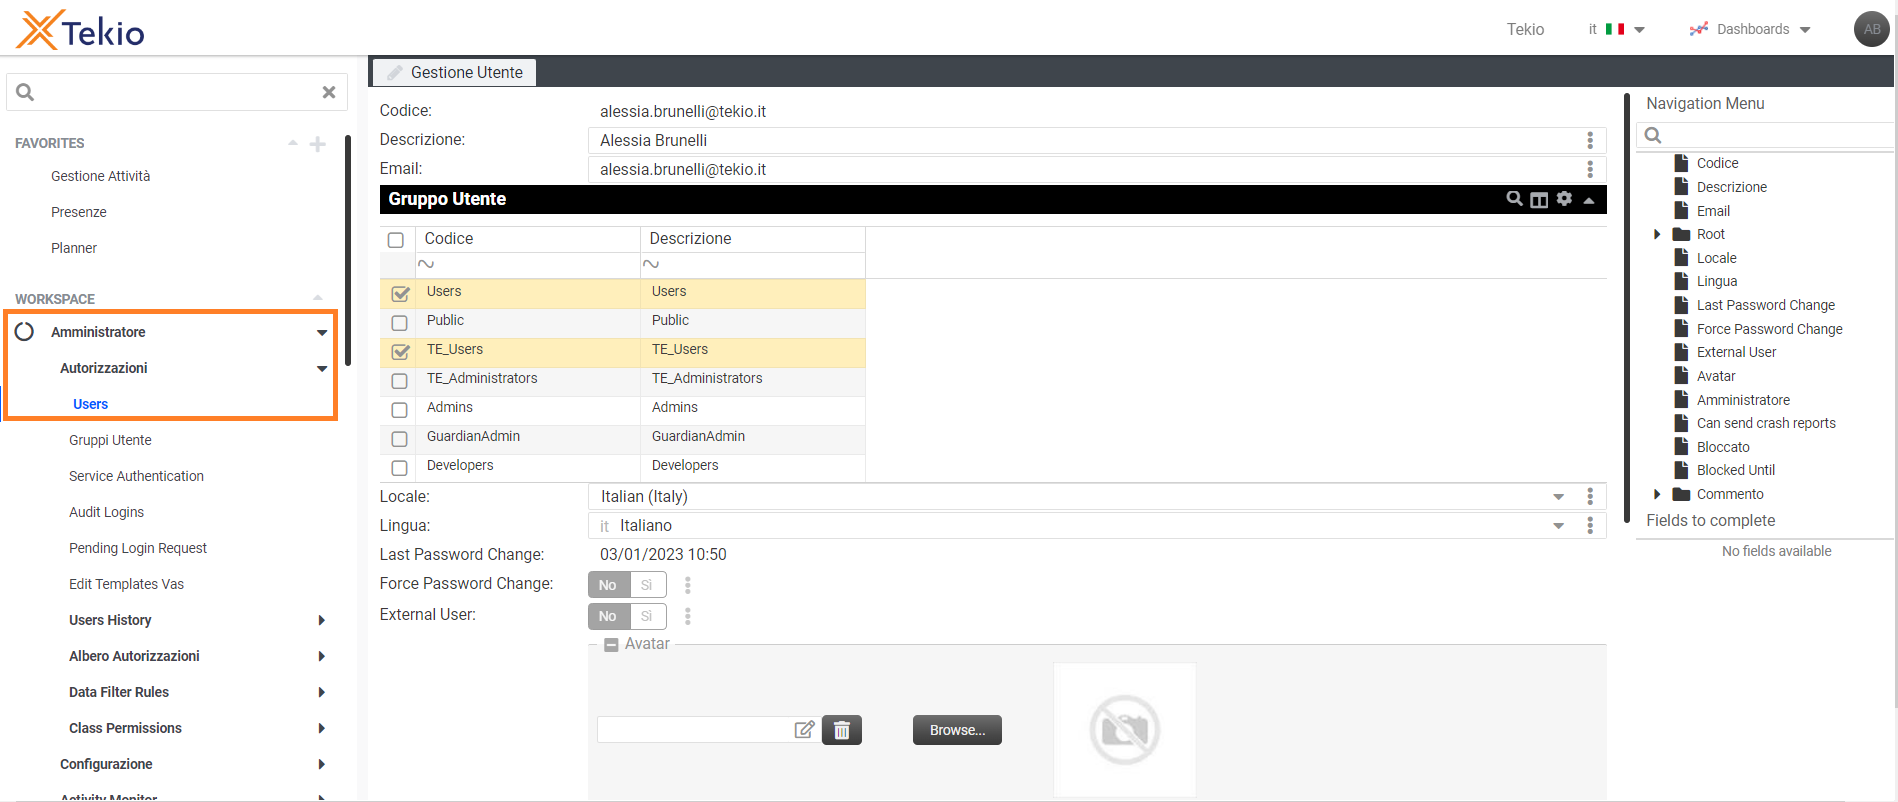Add a favorite with the plus icon
Screen dimensions: 1898x802
click(x=318, y=144)
